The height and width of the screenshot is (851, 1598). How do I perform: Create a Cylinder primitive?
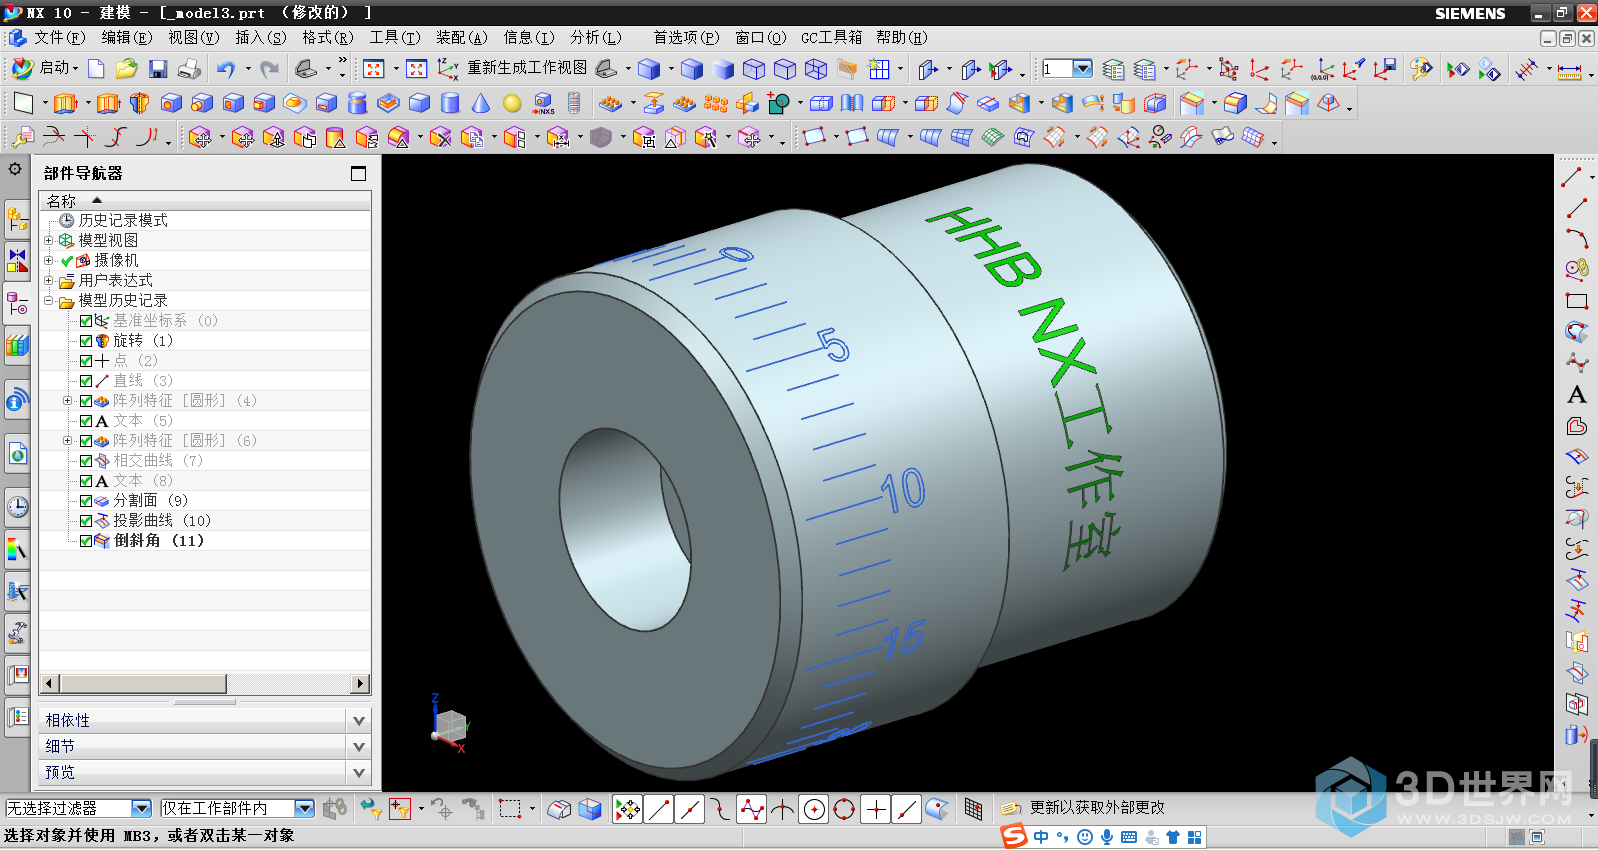point(450,103)
